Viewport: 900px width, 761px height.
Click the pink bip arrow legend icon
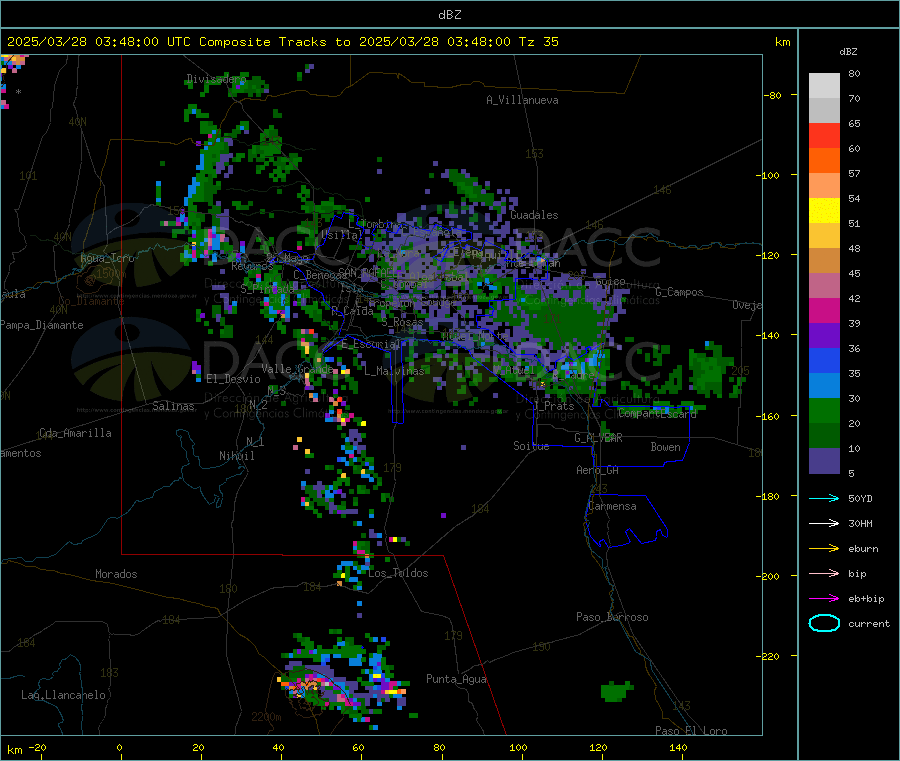tap(824, 573)
